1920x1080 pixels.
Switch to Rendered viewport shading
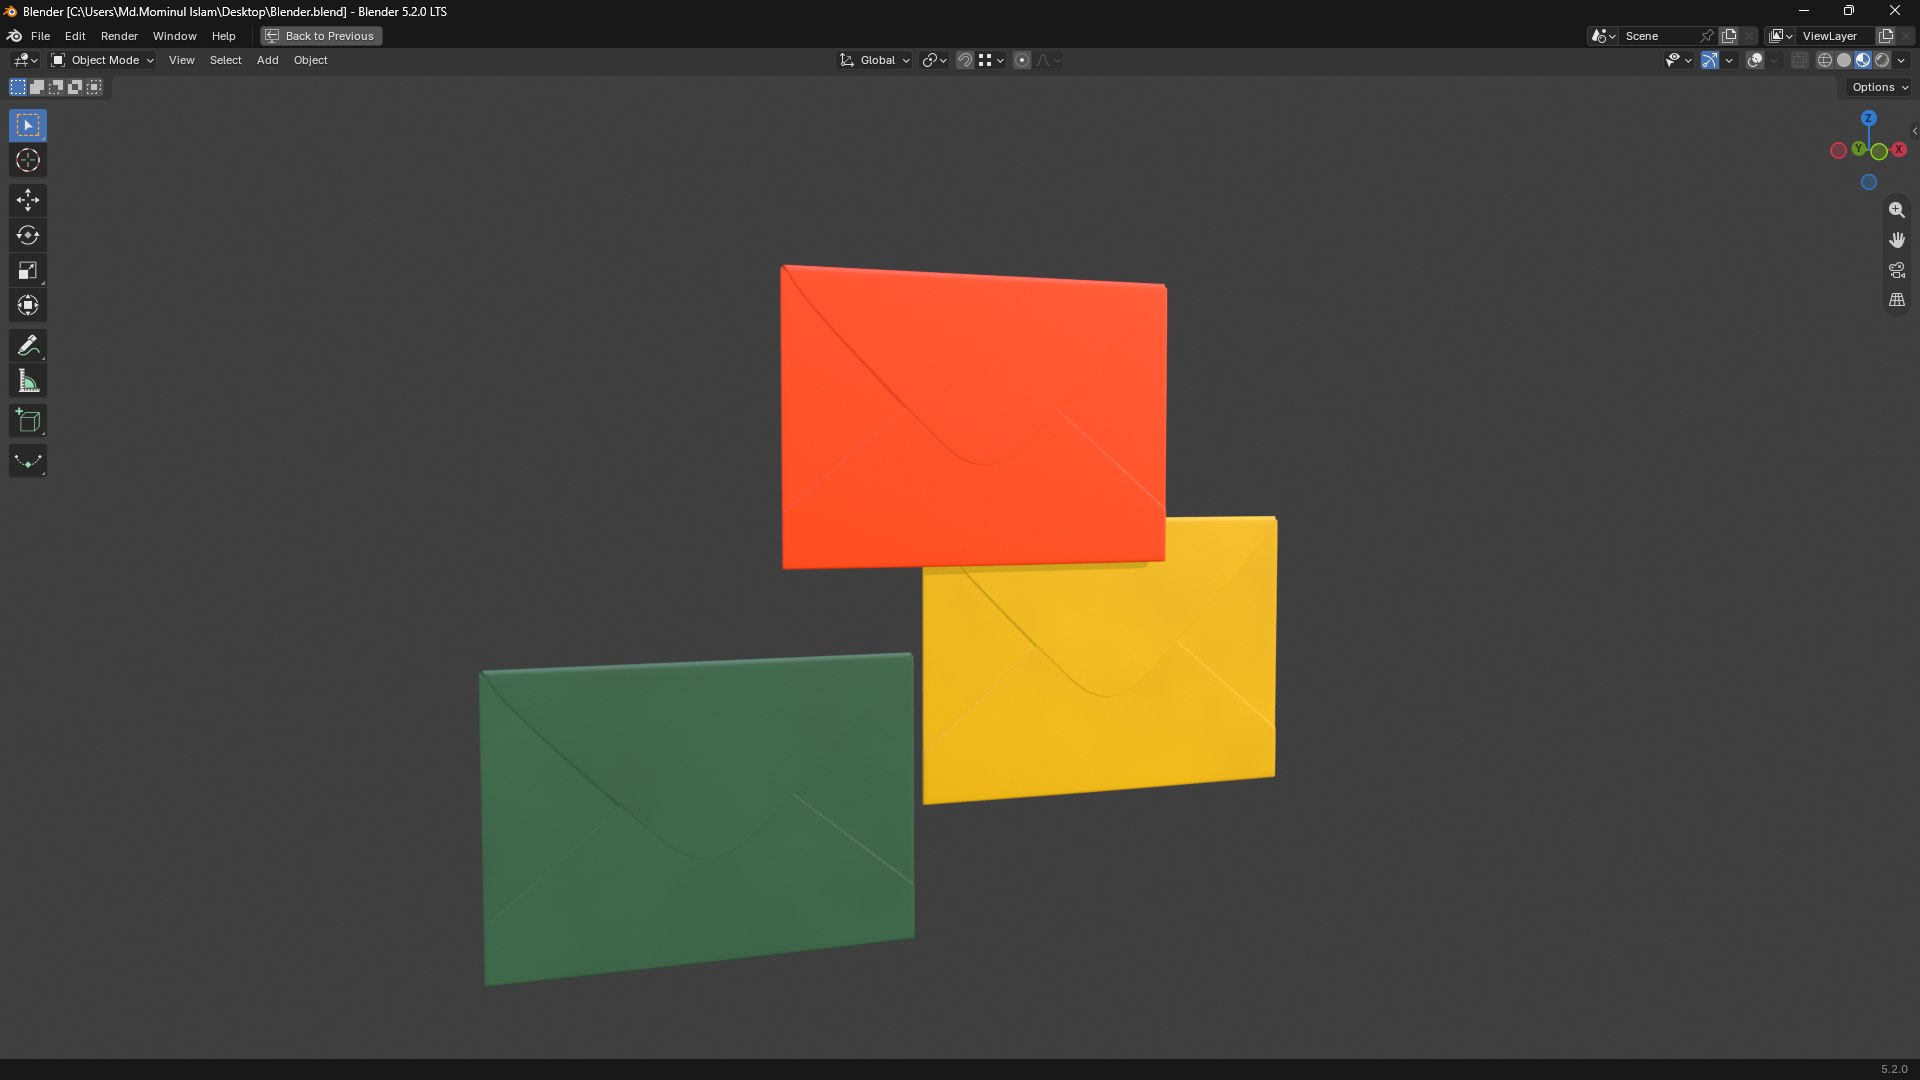(1882, 61)
